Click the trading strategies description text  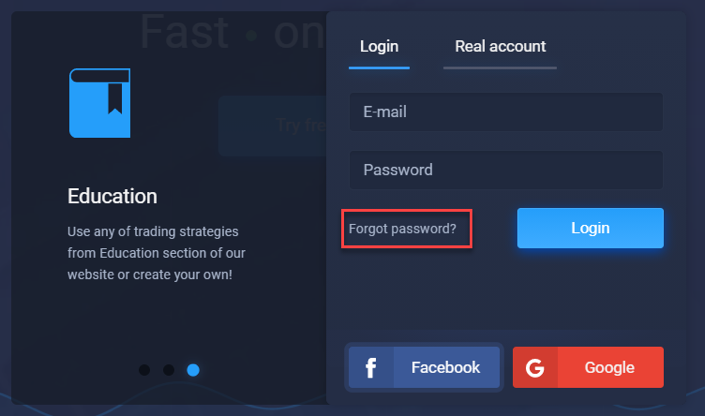tap(156, 253)
